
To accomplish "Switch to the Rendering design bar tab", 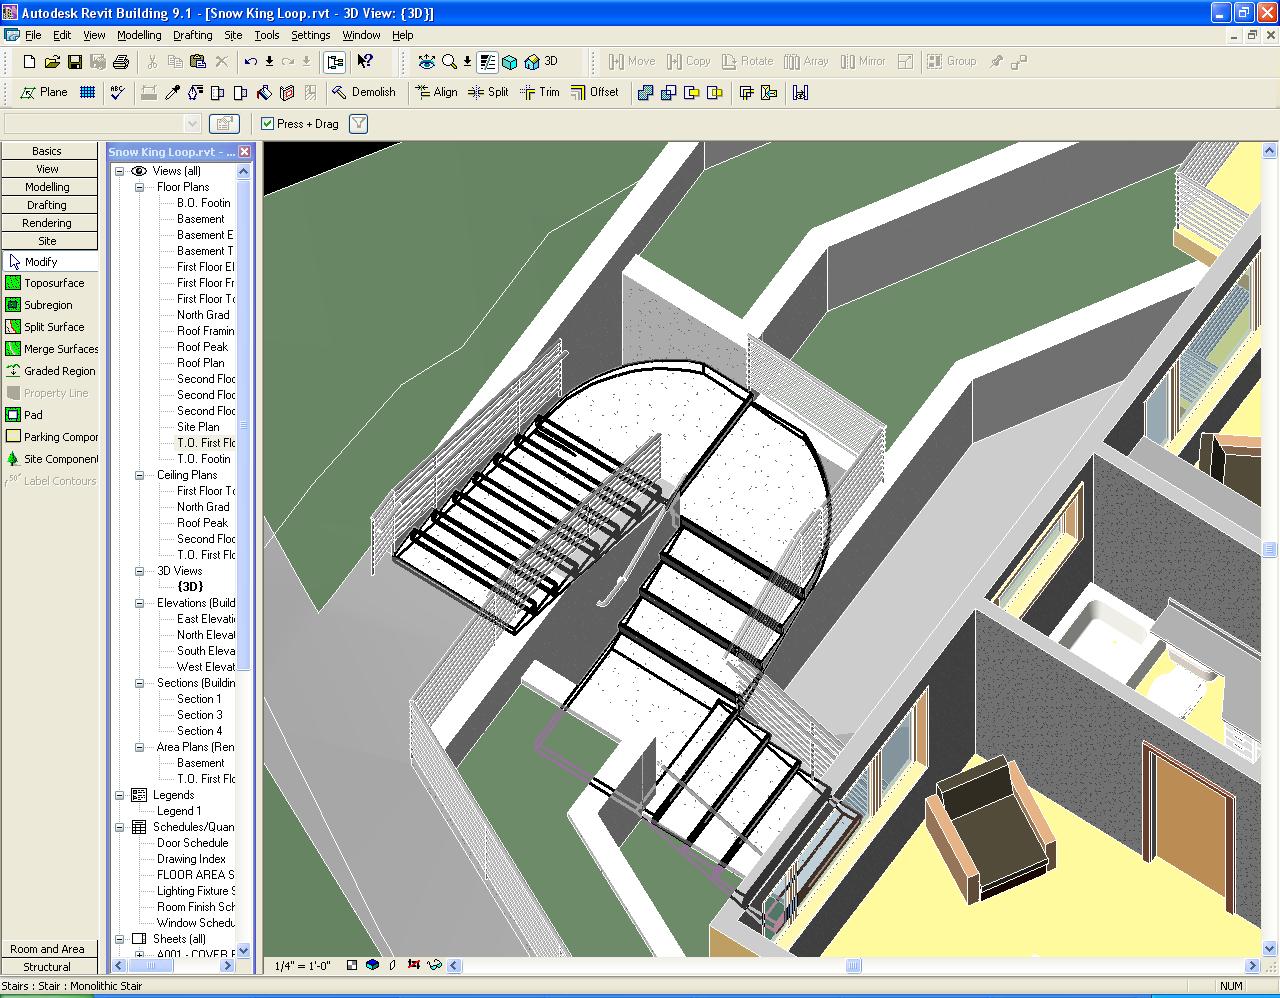I will pyautogui.click(x=48, y=223).
